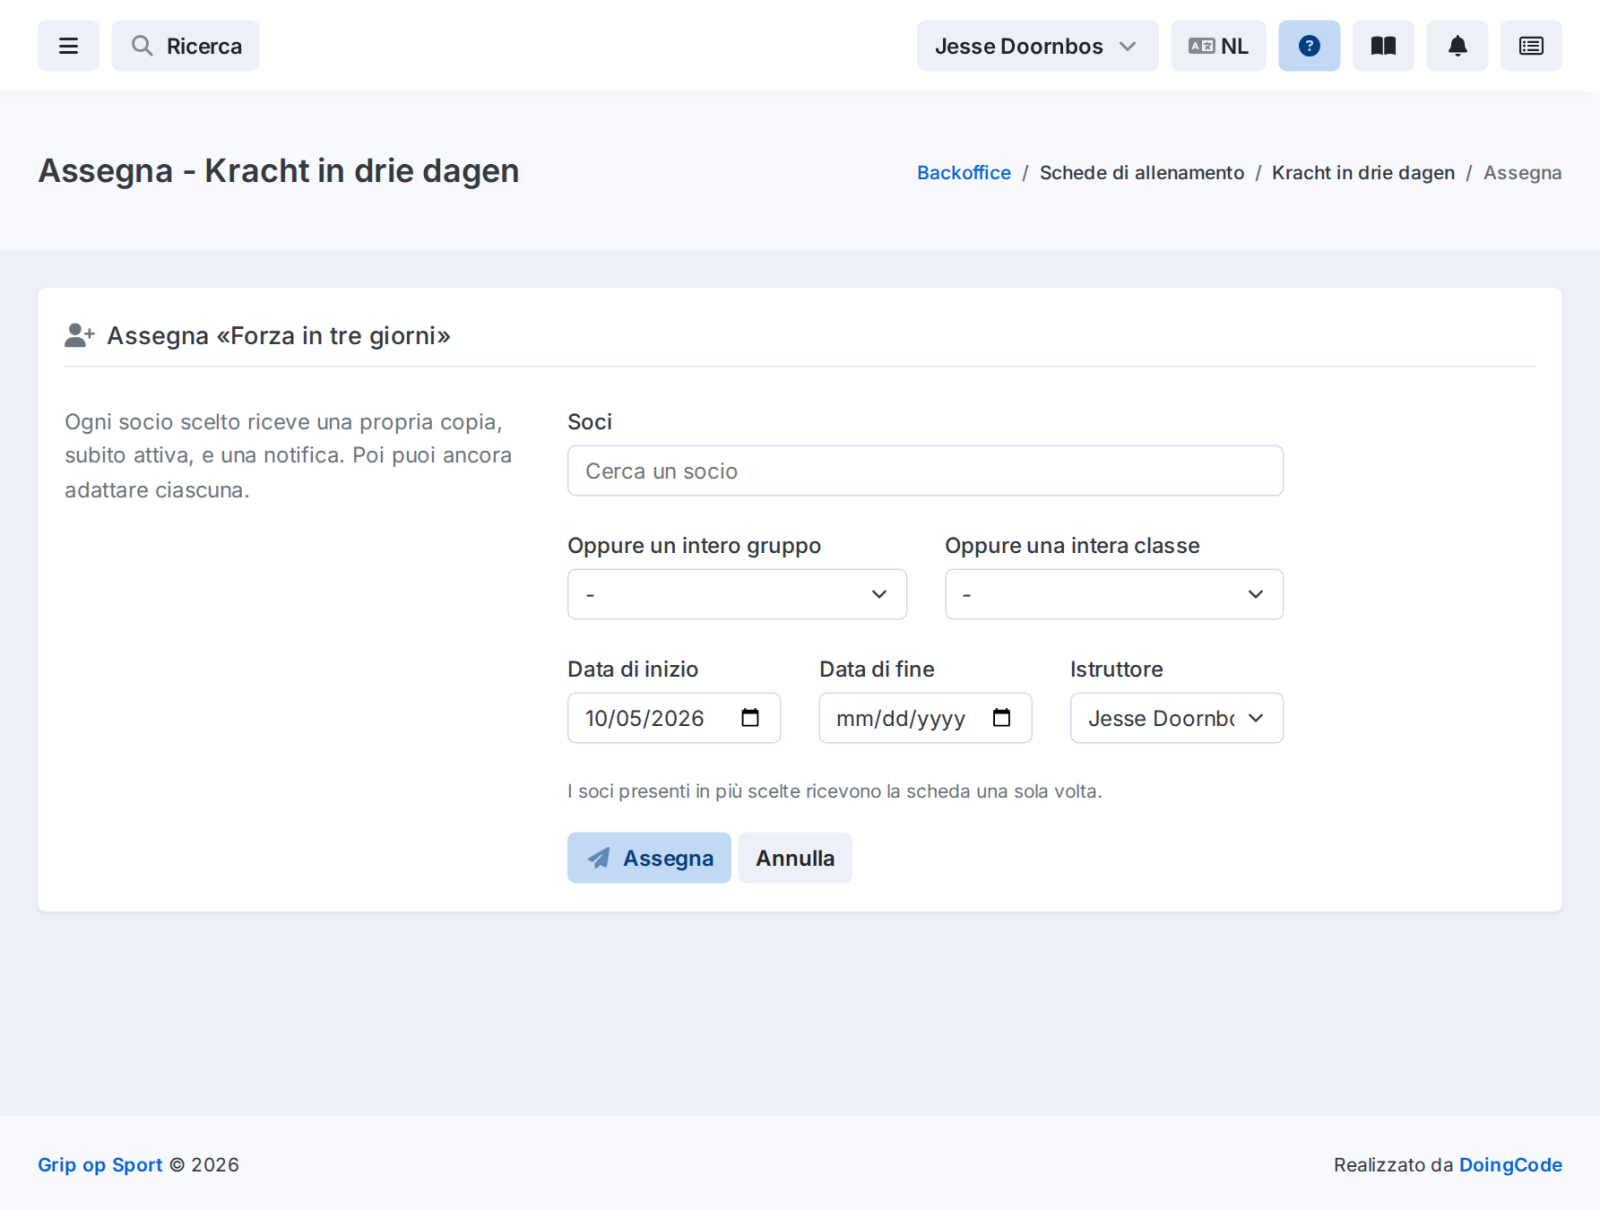The width and height of the screenshot is (1600, 1210).
Task: Go to the Backoffice breadcrumb link
Action: (x=964, y=173)
